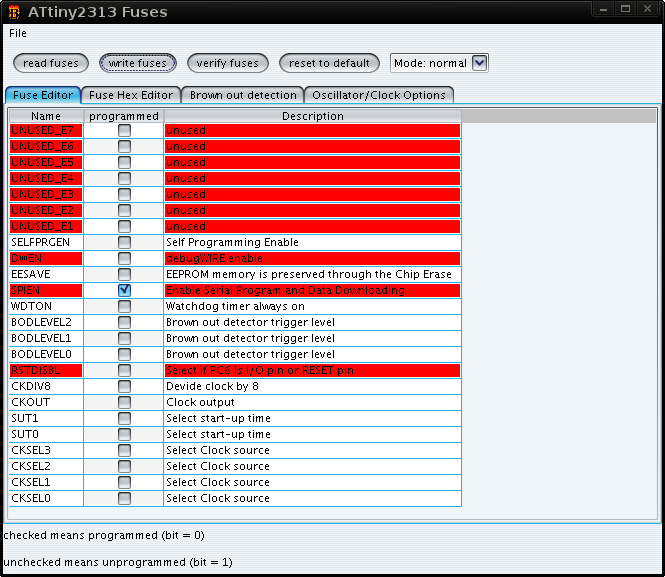Check the WDTON programmed checkbox

124,306
